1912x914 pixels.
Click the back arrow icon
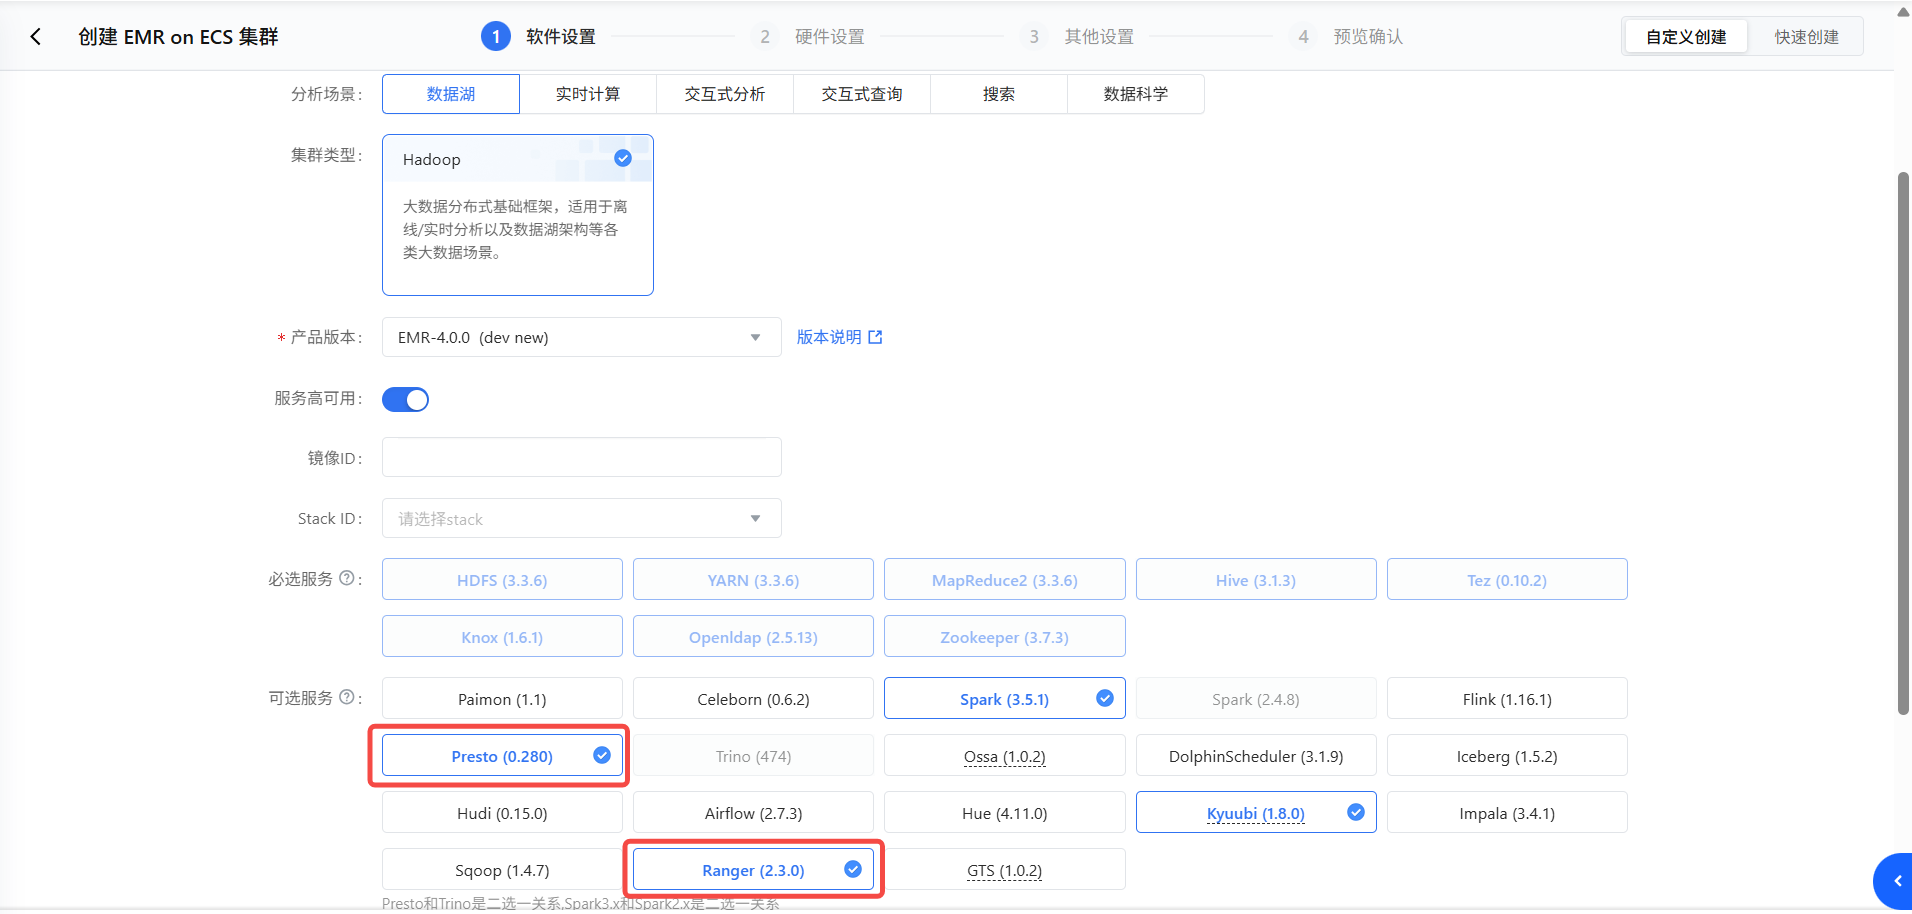(36, 37)
